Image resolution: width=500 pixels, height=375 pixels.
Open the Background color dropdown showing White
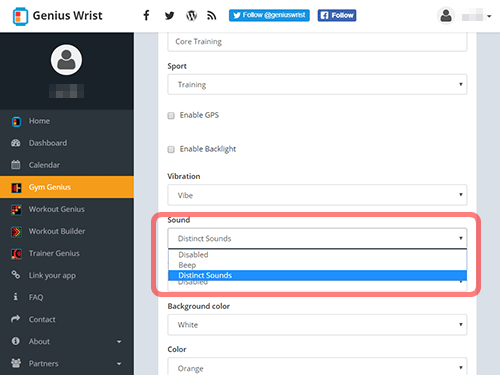coord(317,325)
